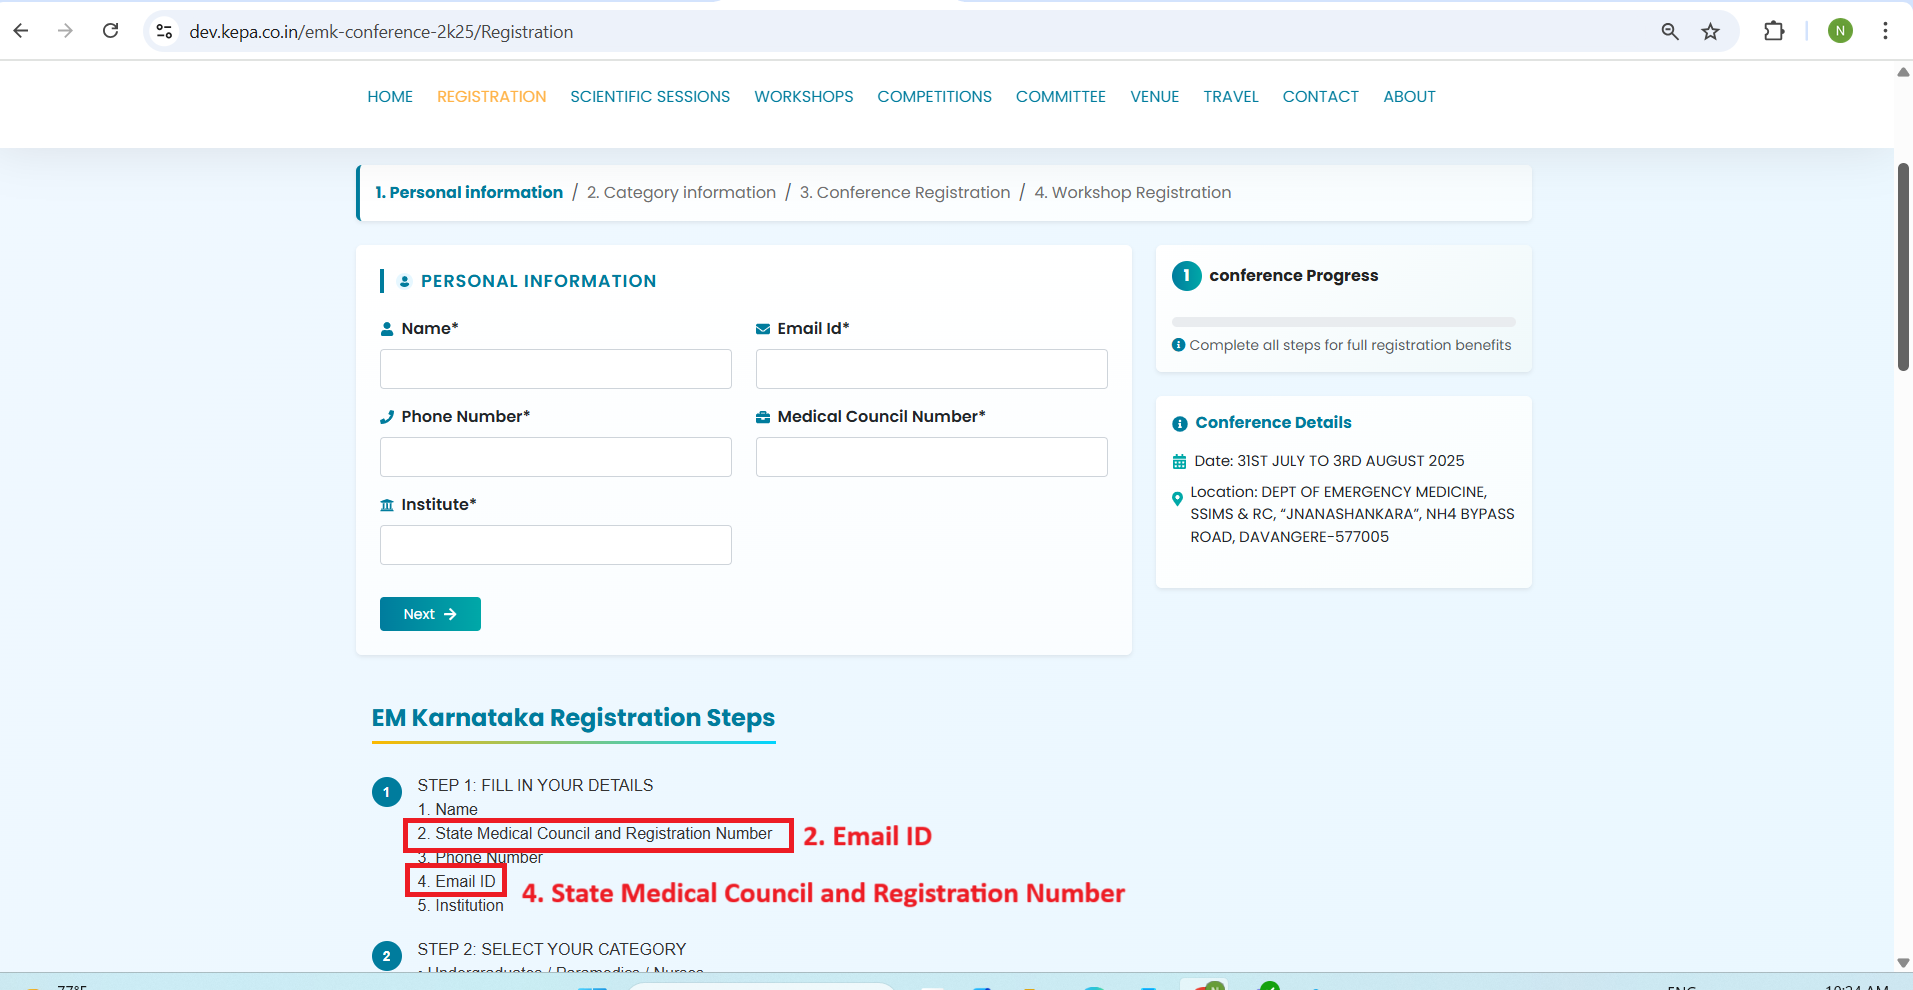Click the Name input field
This screenshot has width=1913, height=990.
(x=555, y=369)
